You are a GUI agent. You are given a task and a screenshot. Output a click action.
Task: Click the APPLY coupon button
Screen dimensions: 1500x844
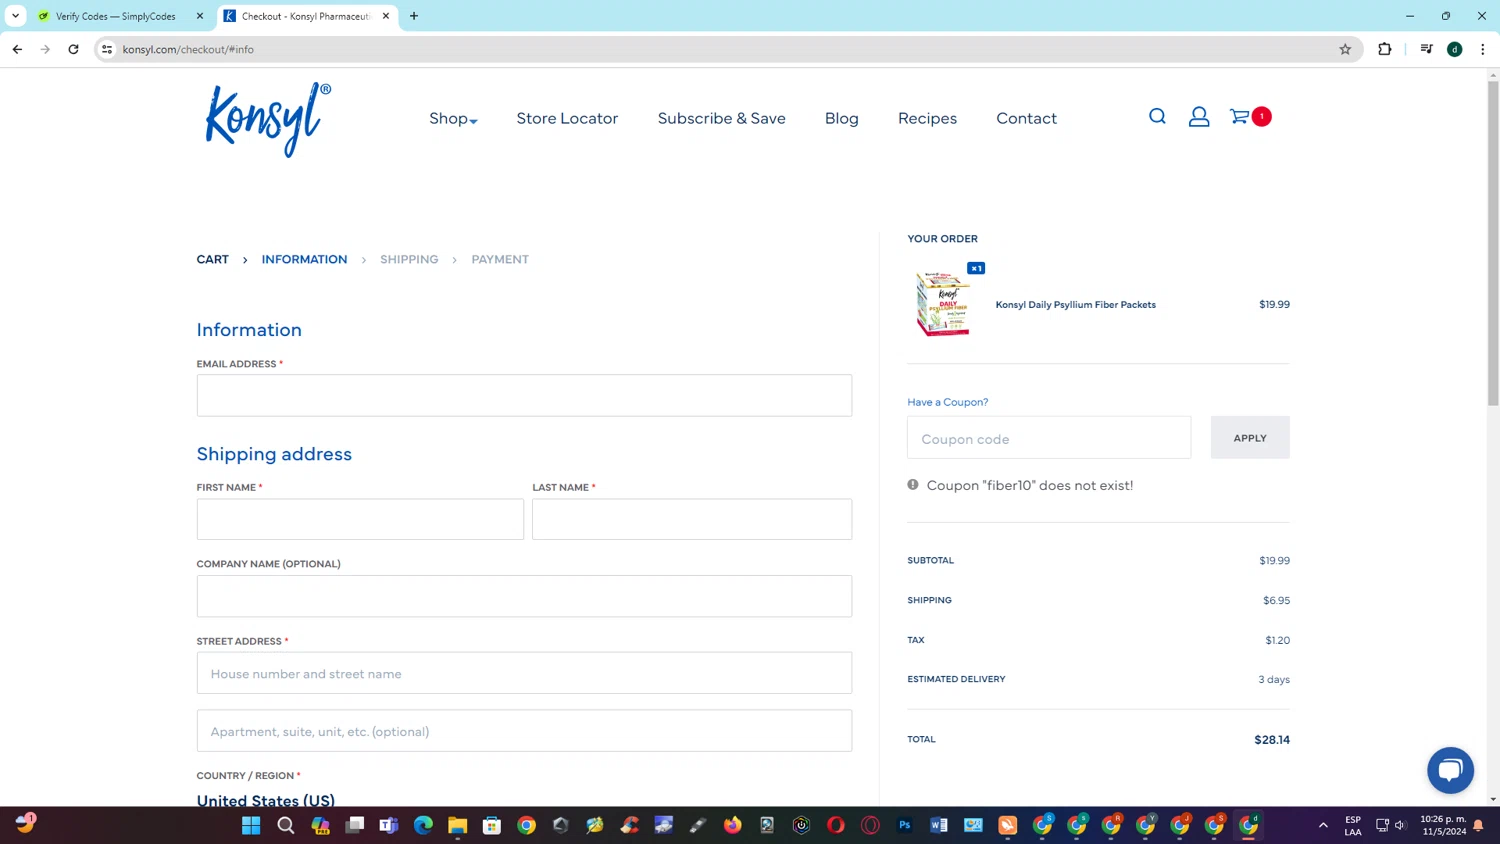1250,438
